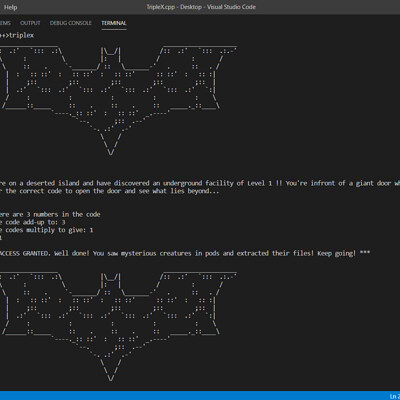
Task: Click the '3 numbers in the code' line
Action: (x=50, y=214)
